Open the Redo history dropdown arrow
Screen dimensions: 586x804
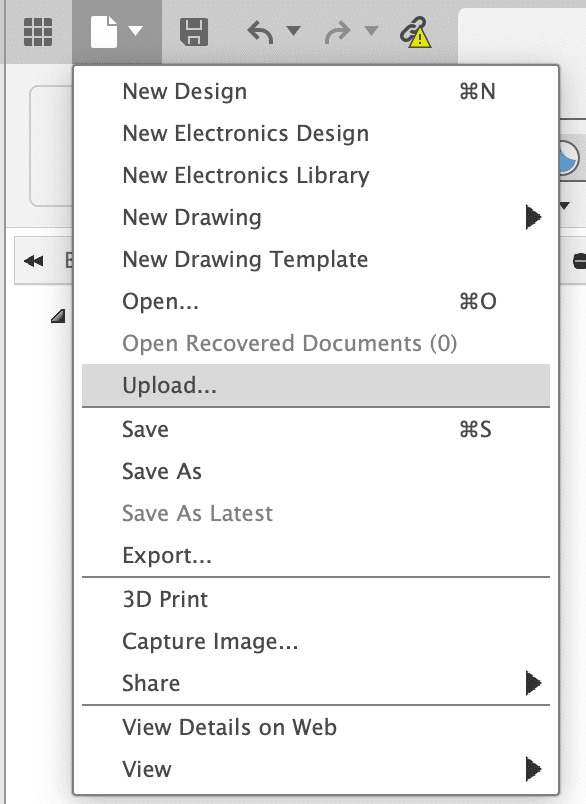[371, 31]
